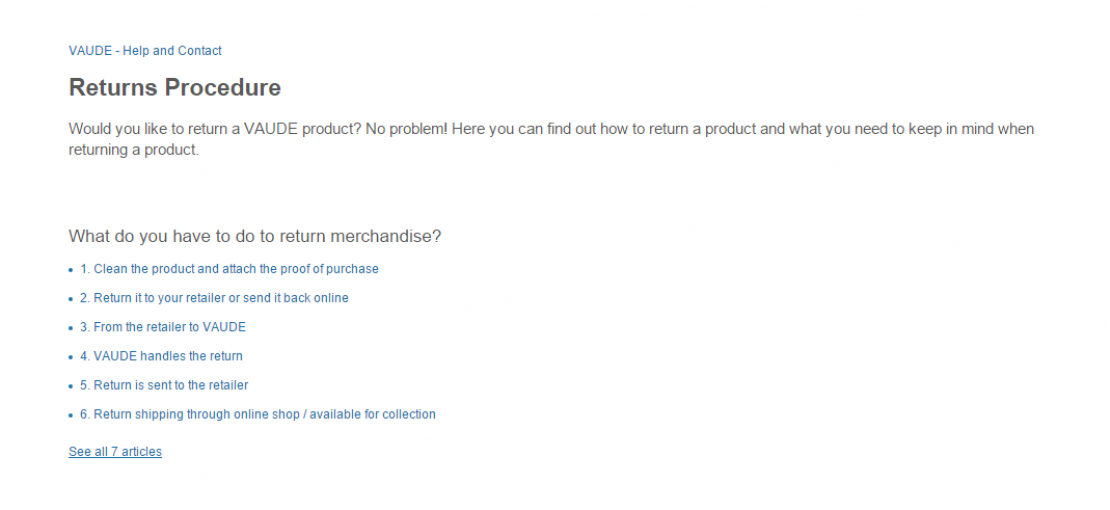The height and width of the screenshot is (510, 1110).
Task: Click the bullet beside article 5
Action: click(71, 386)
